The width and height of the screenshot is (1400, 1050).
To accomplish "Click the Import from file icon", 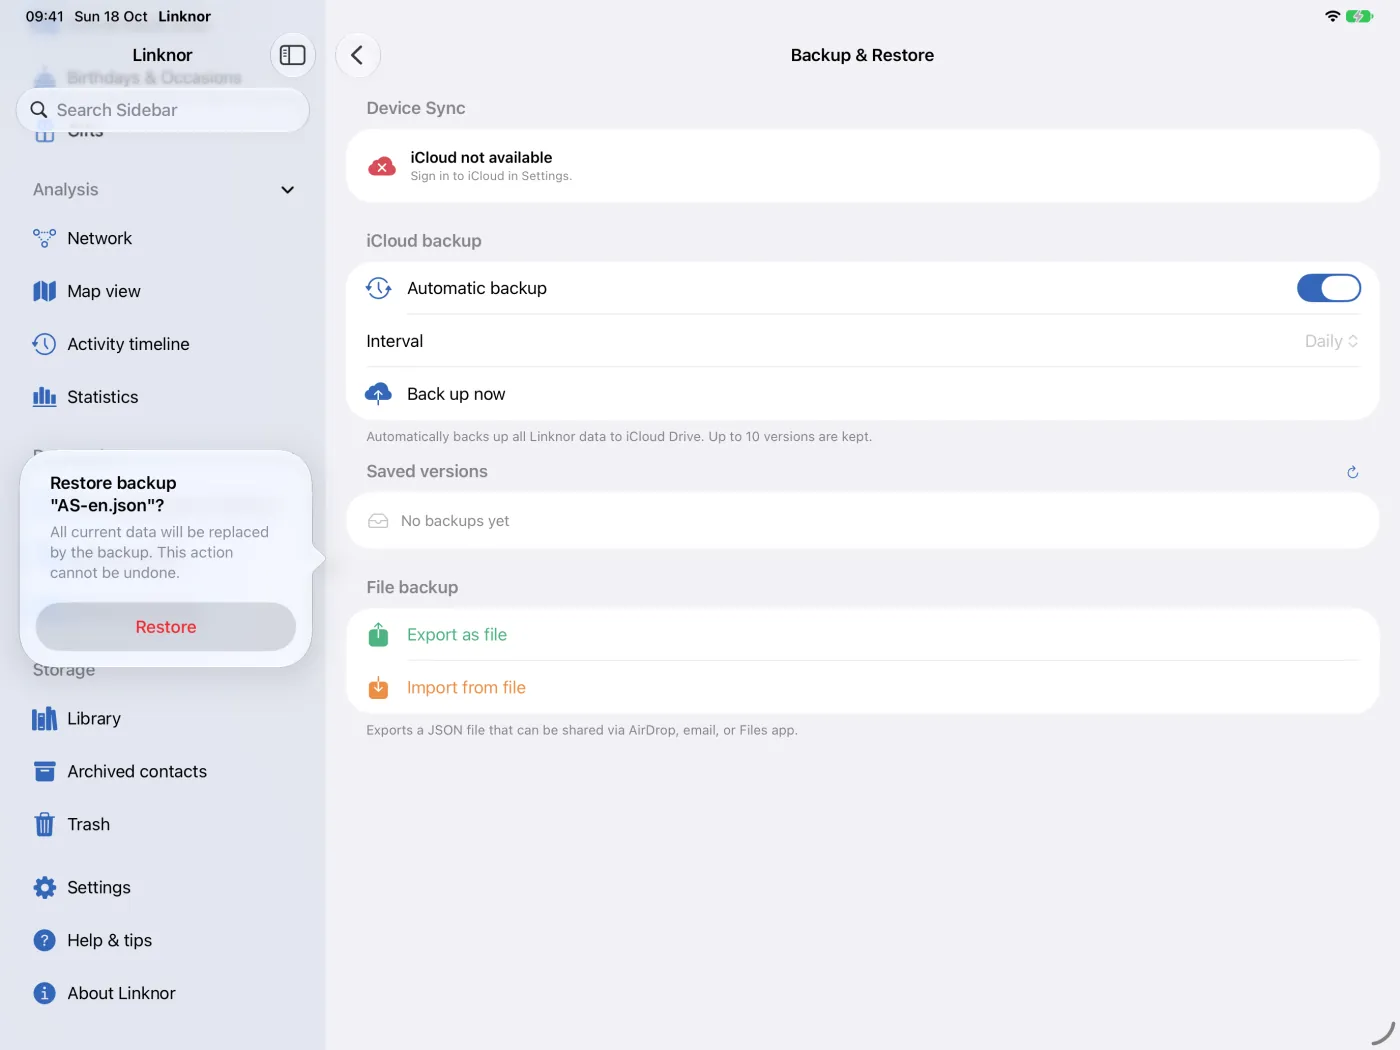I will point(378,688).
